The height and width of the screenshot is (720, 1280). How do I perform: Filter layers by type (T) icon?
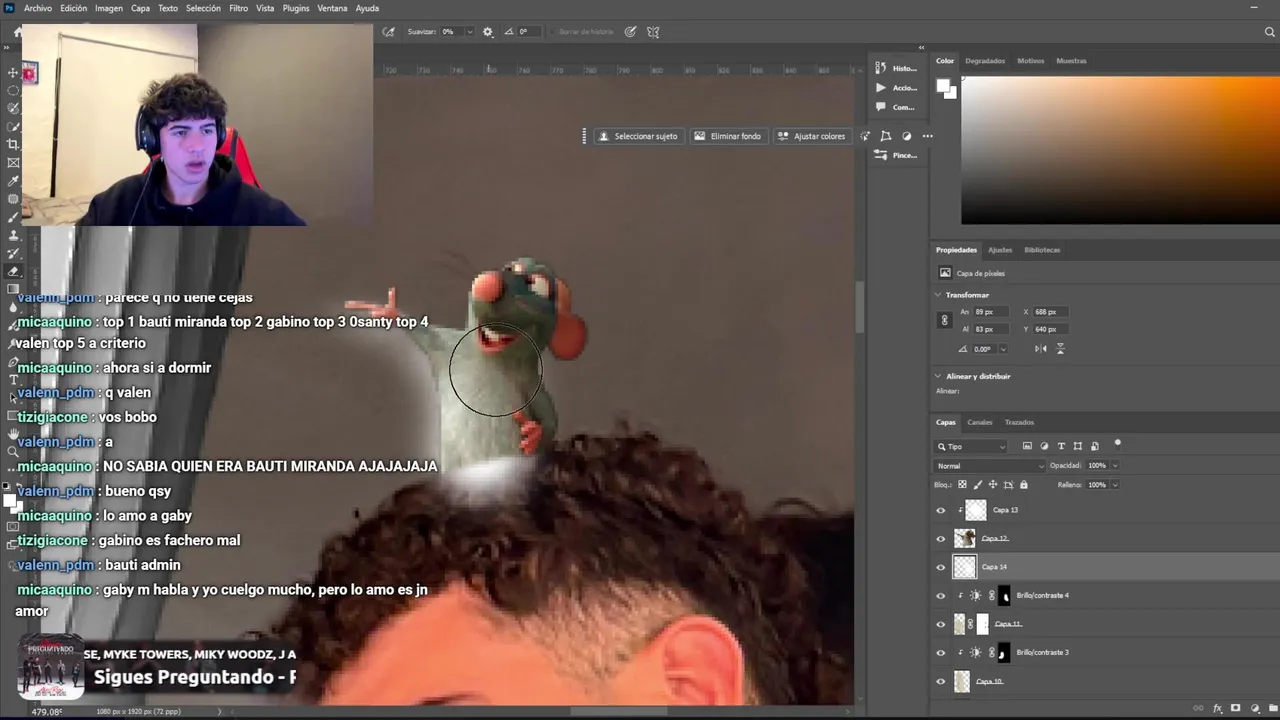pyautogui.click(x=1061, y=446)
